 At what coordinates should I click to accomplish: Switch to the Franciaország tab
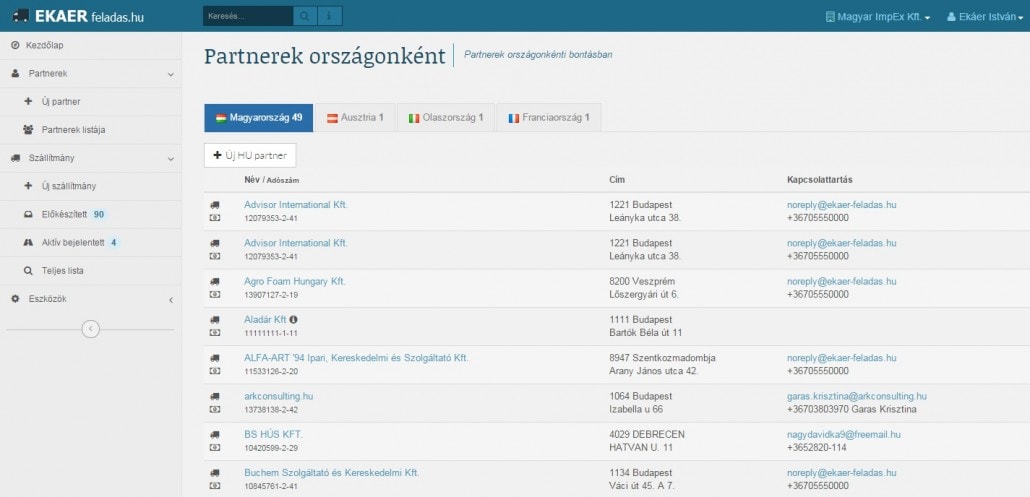(x=548, y=118)
